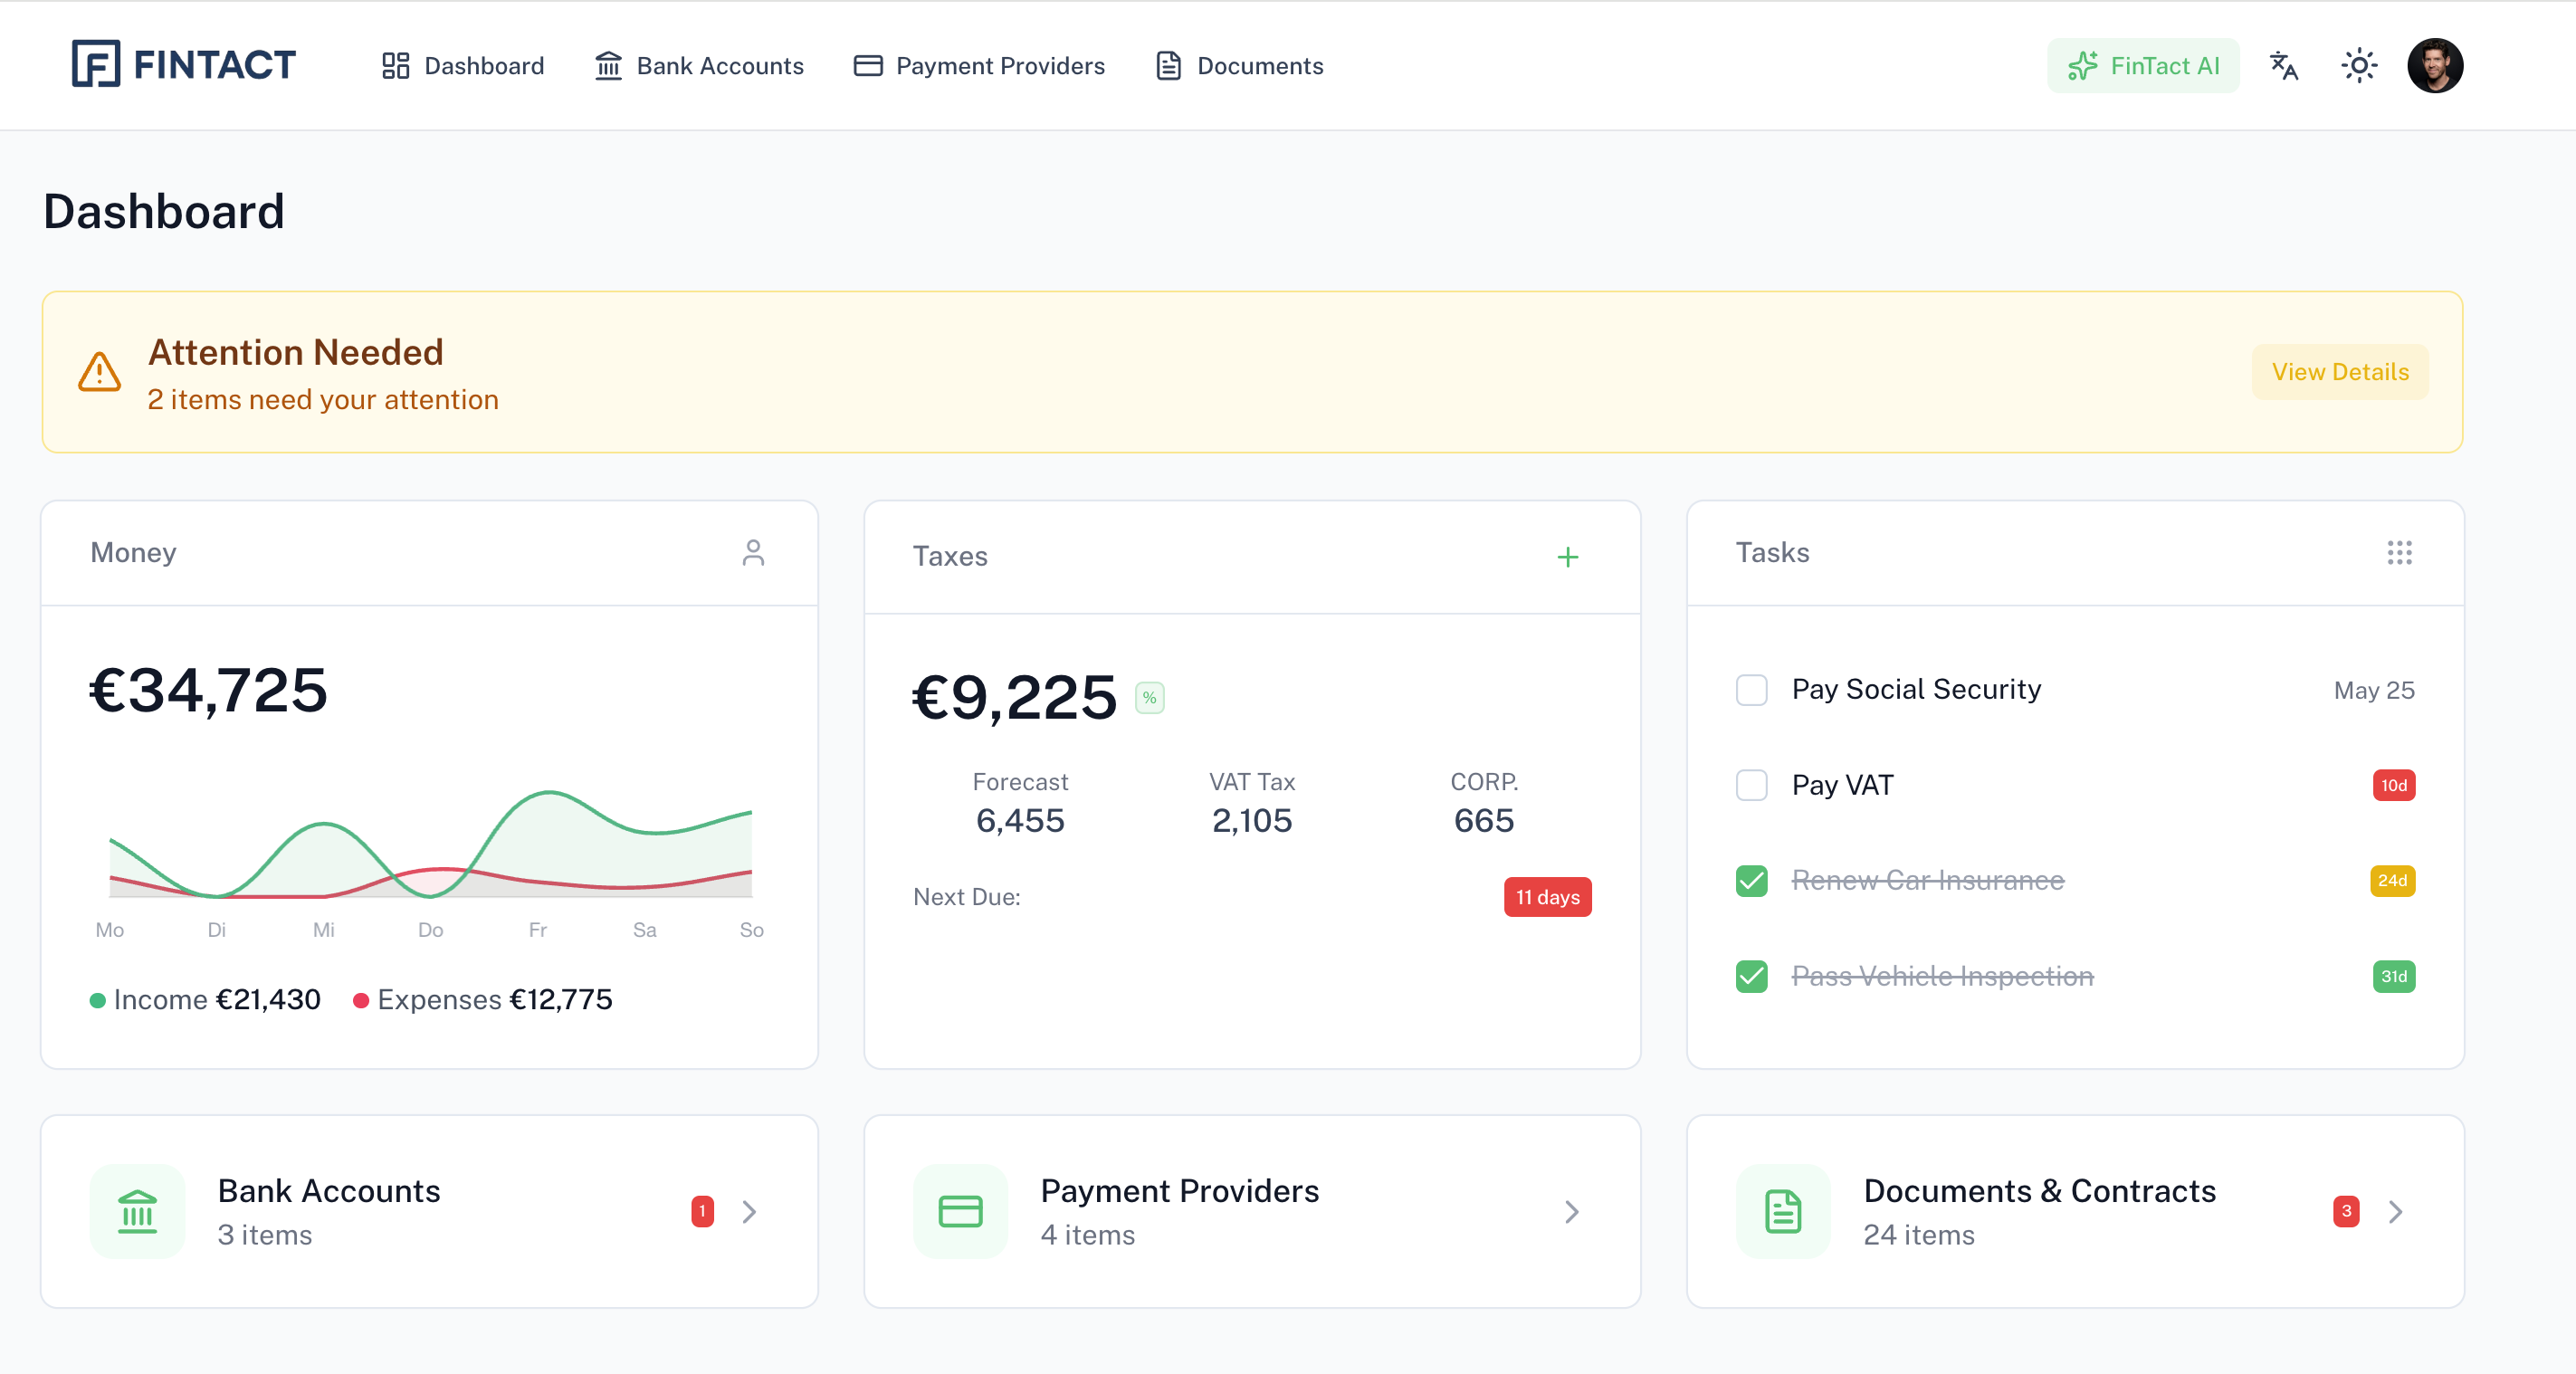Expand Bank Accounts card chevron

749,1212
